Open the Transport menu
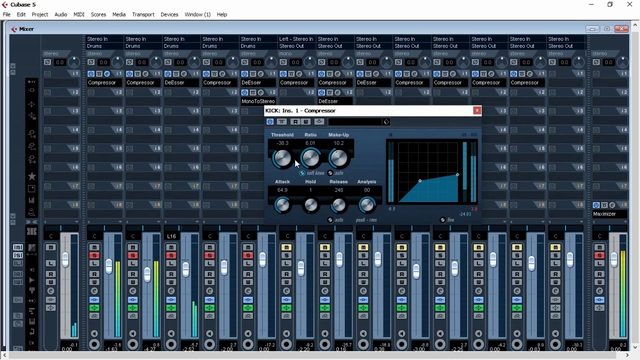This screenshot has width=640, height=360. tap(143, 14)
